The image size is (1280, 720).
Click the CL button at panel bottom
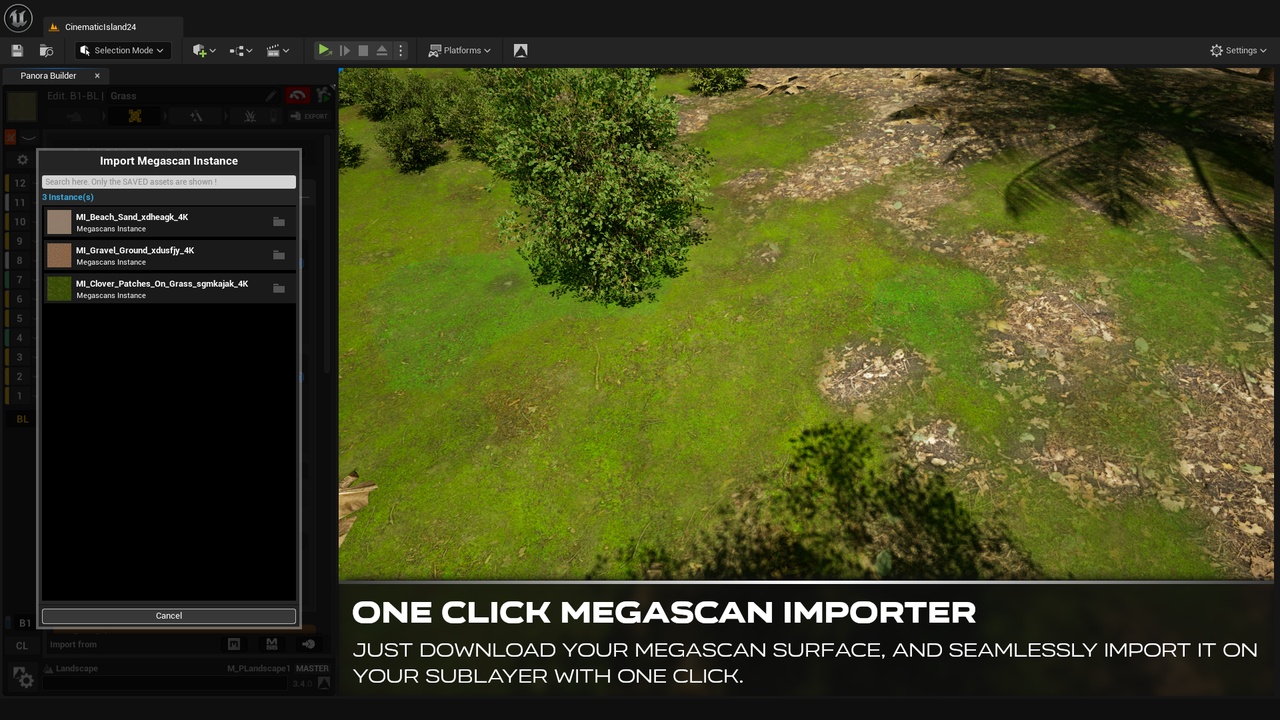click(x=22, y=646)
